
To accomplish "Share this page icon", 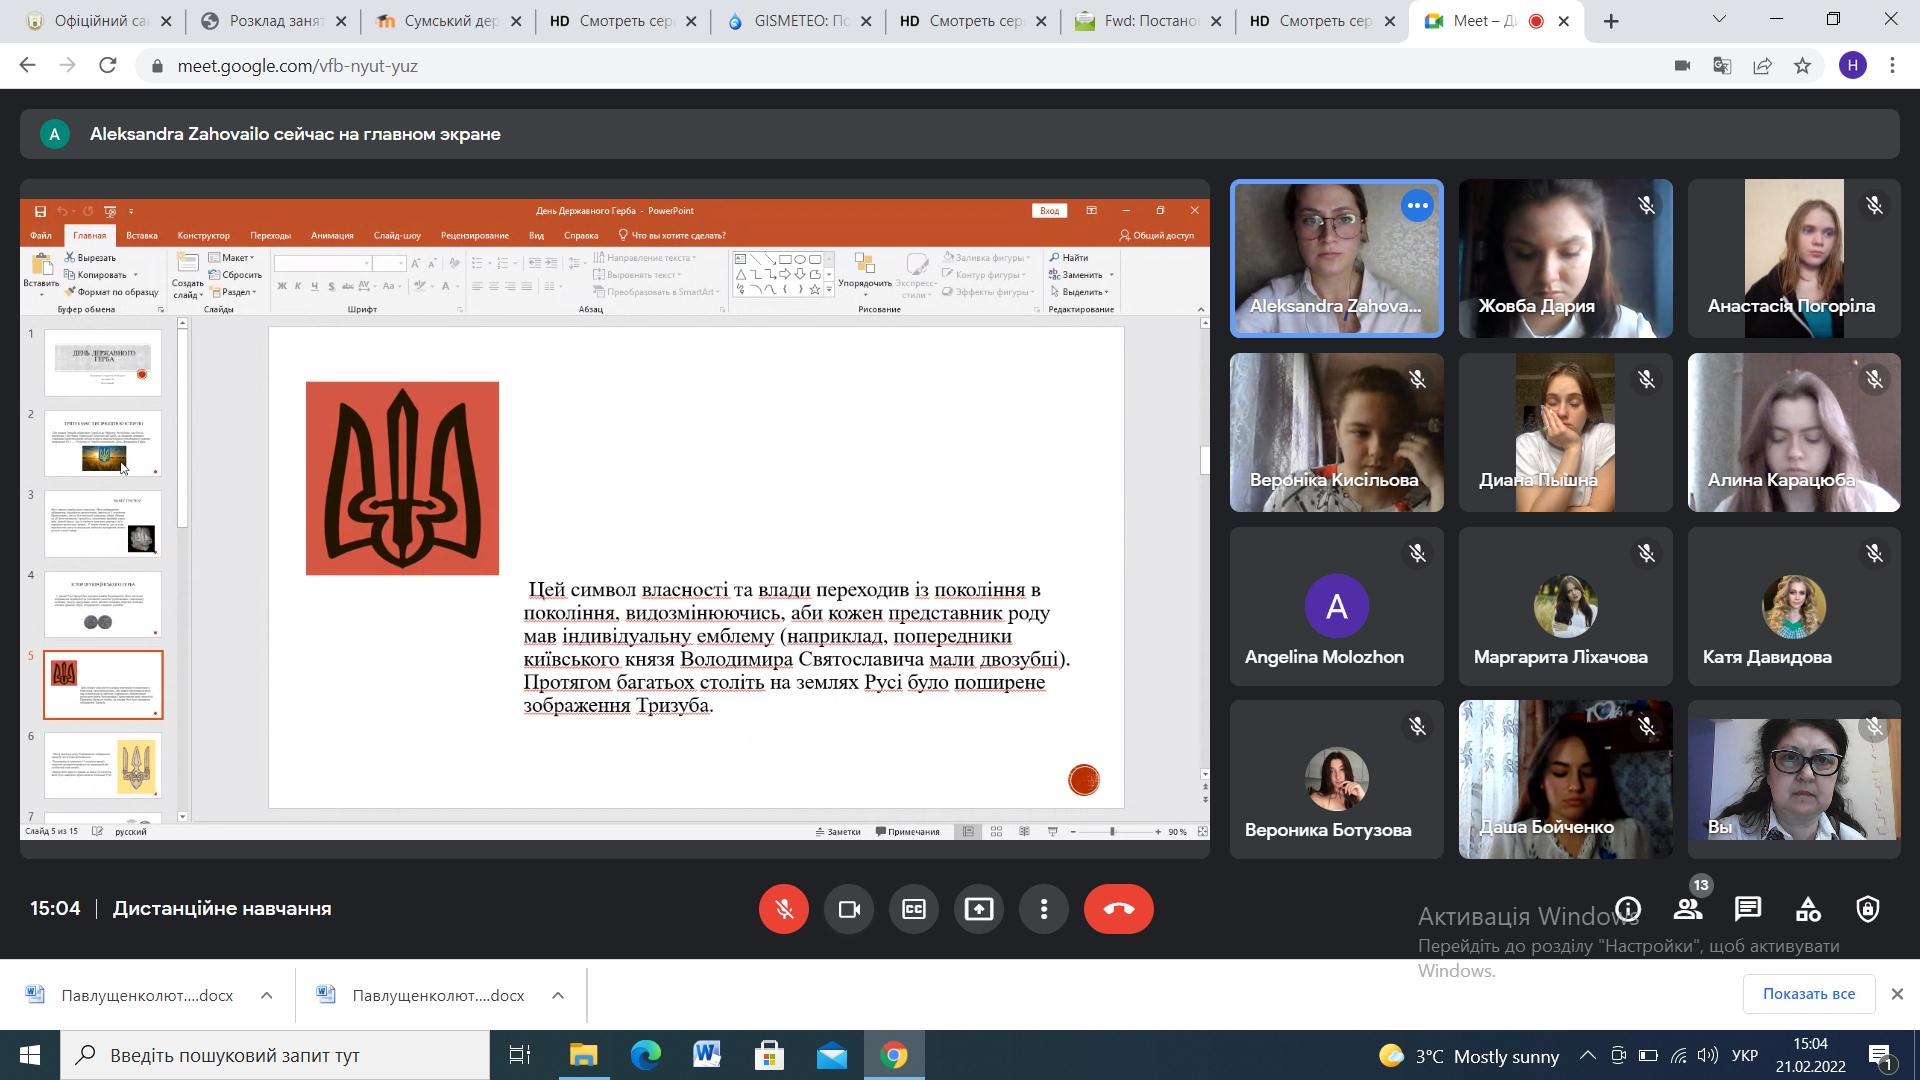I will (1762, 66).
